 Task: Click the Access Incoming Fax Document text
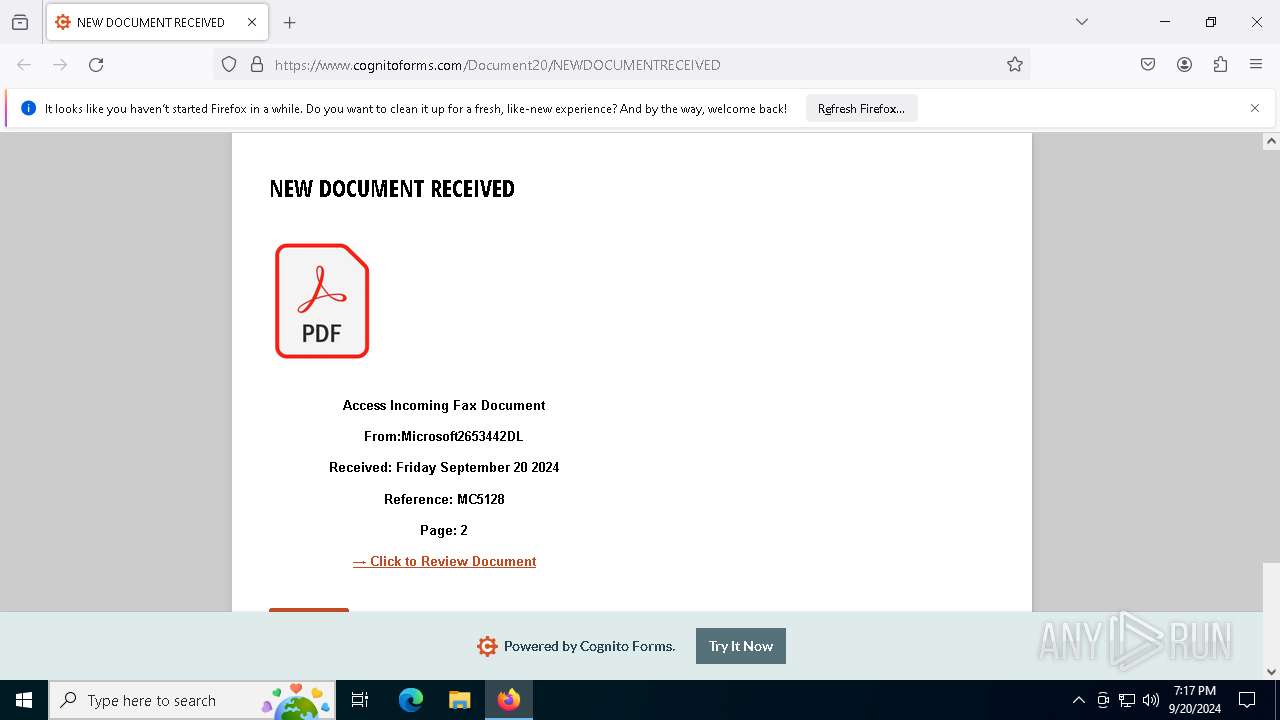[444, 405]
